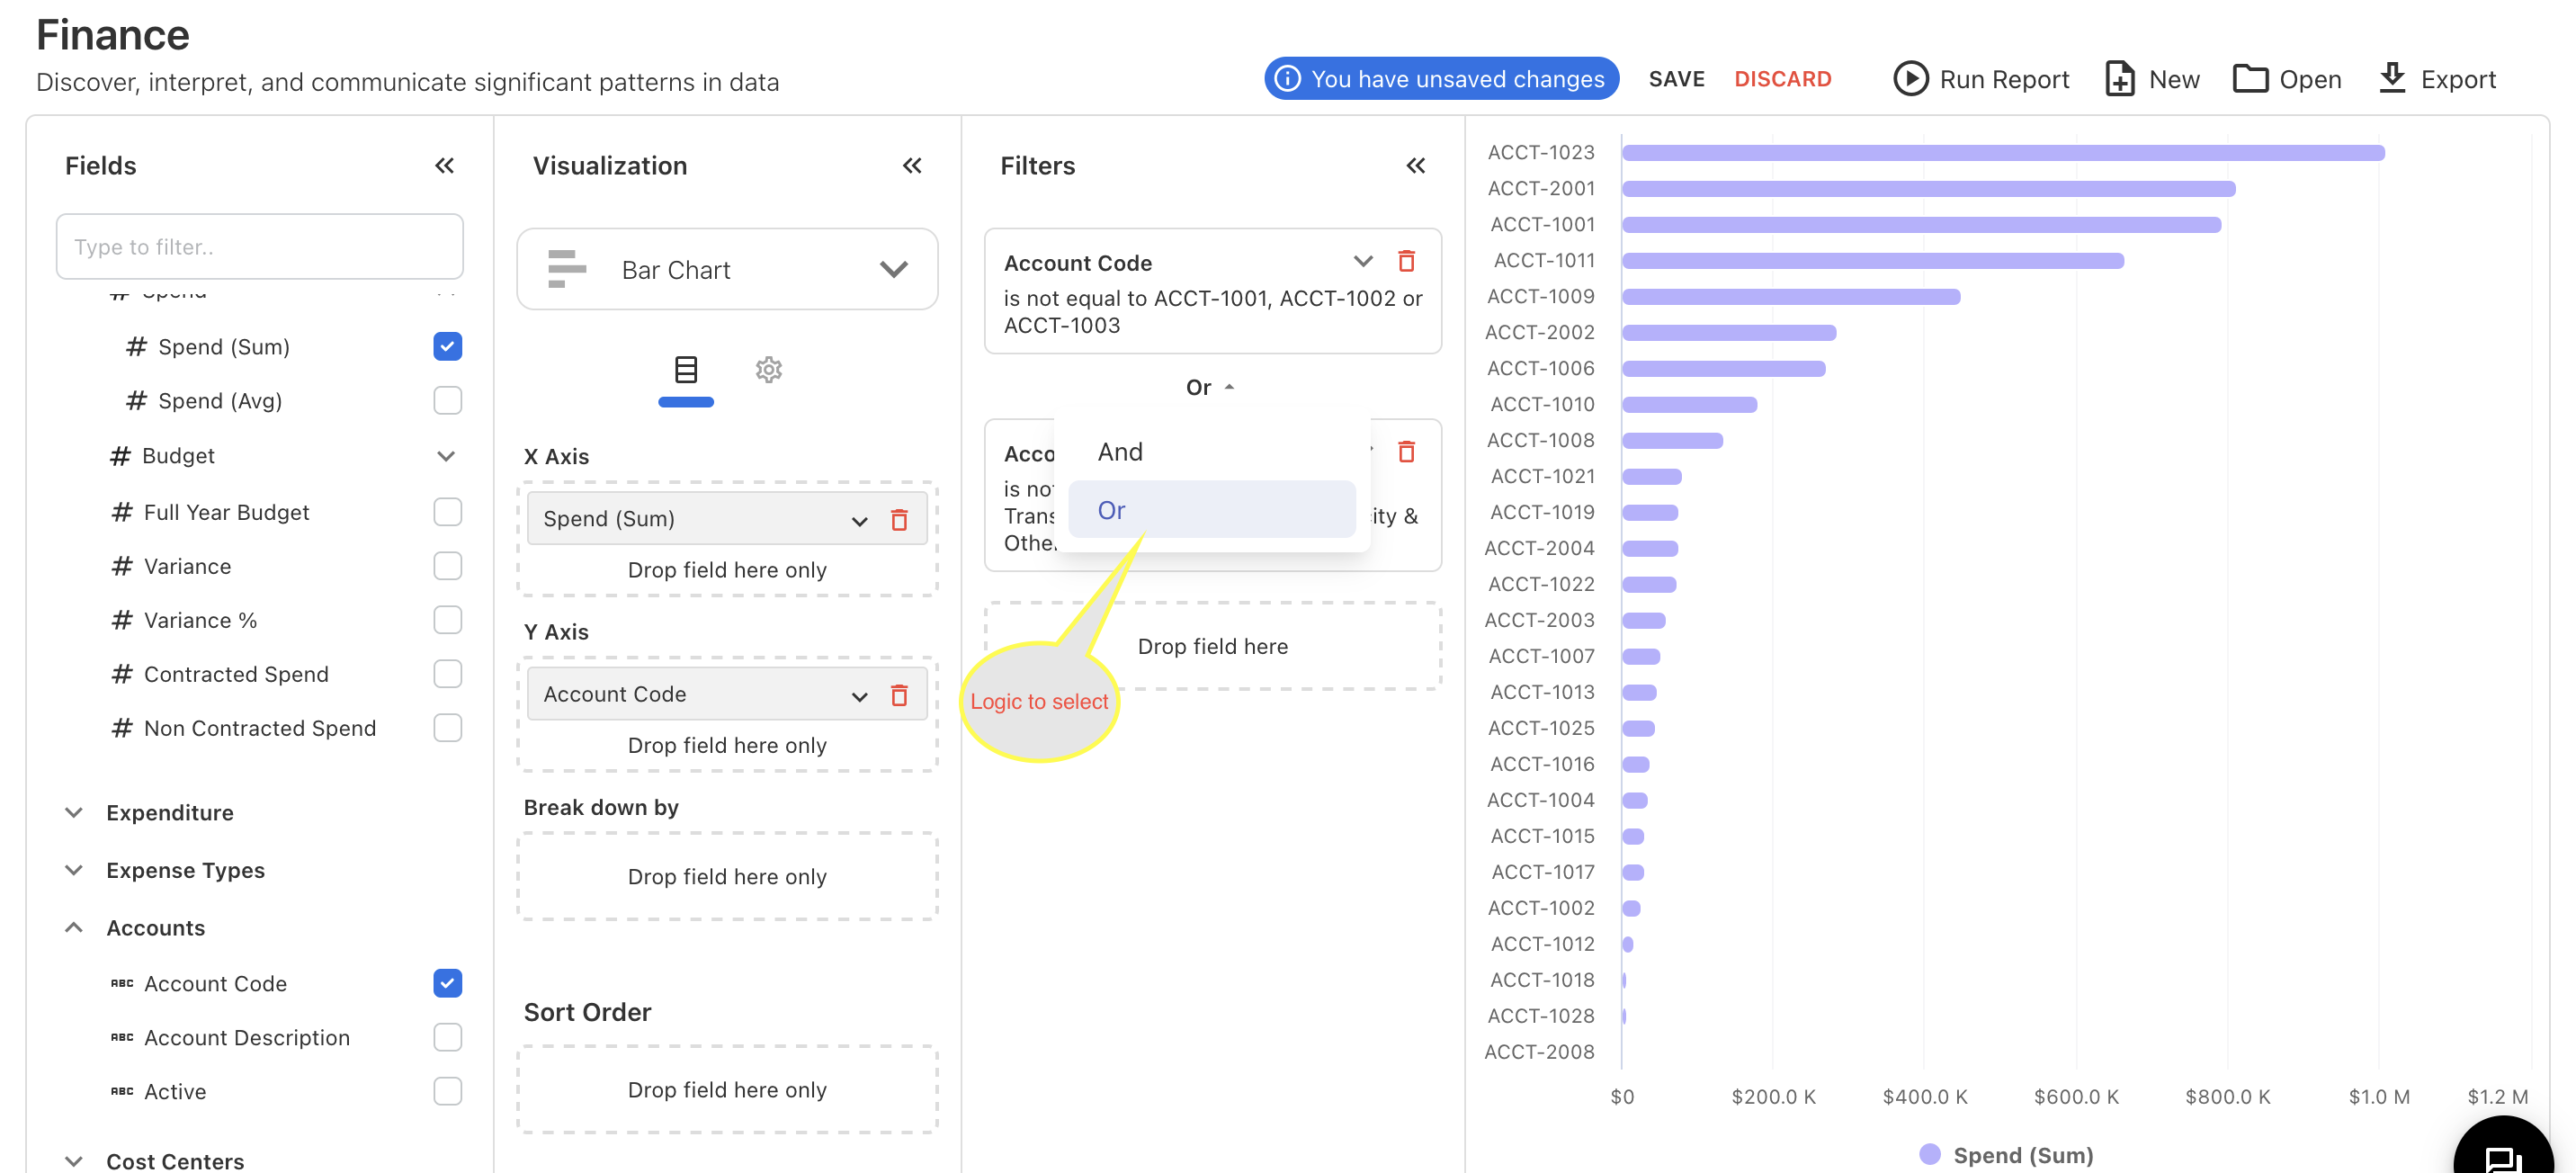Remove Spend (Sum) from the X Axis
The width and height of the screenshot is (2576, 1173).
click(x=899, y=520)
